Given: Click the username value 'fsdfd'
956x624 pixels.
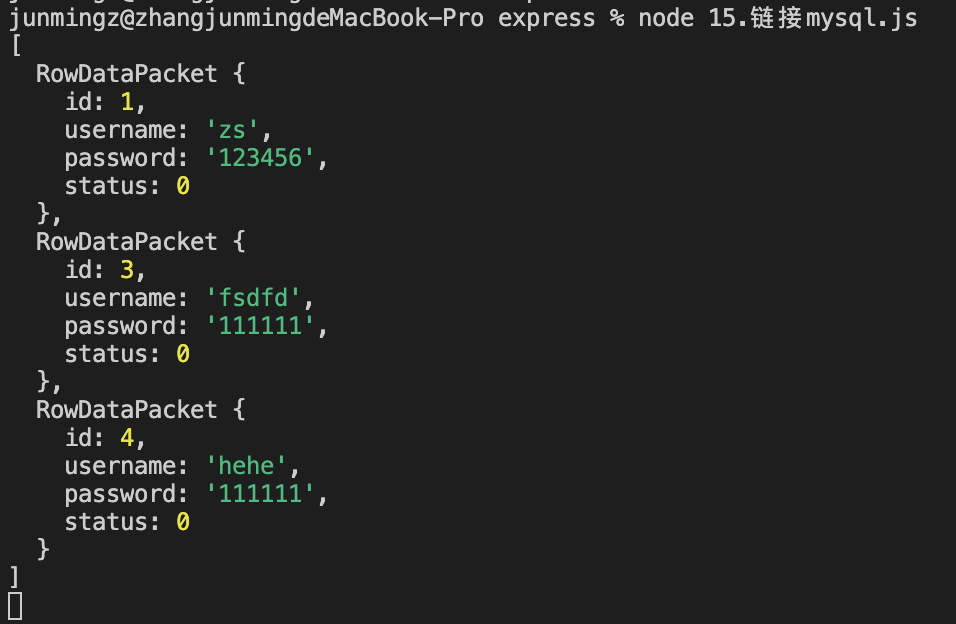Looking at the screenshot, I should click(x=253, y=298).
